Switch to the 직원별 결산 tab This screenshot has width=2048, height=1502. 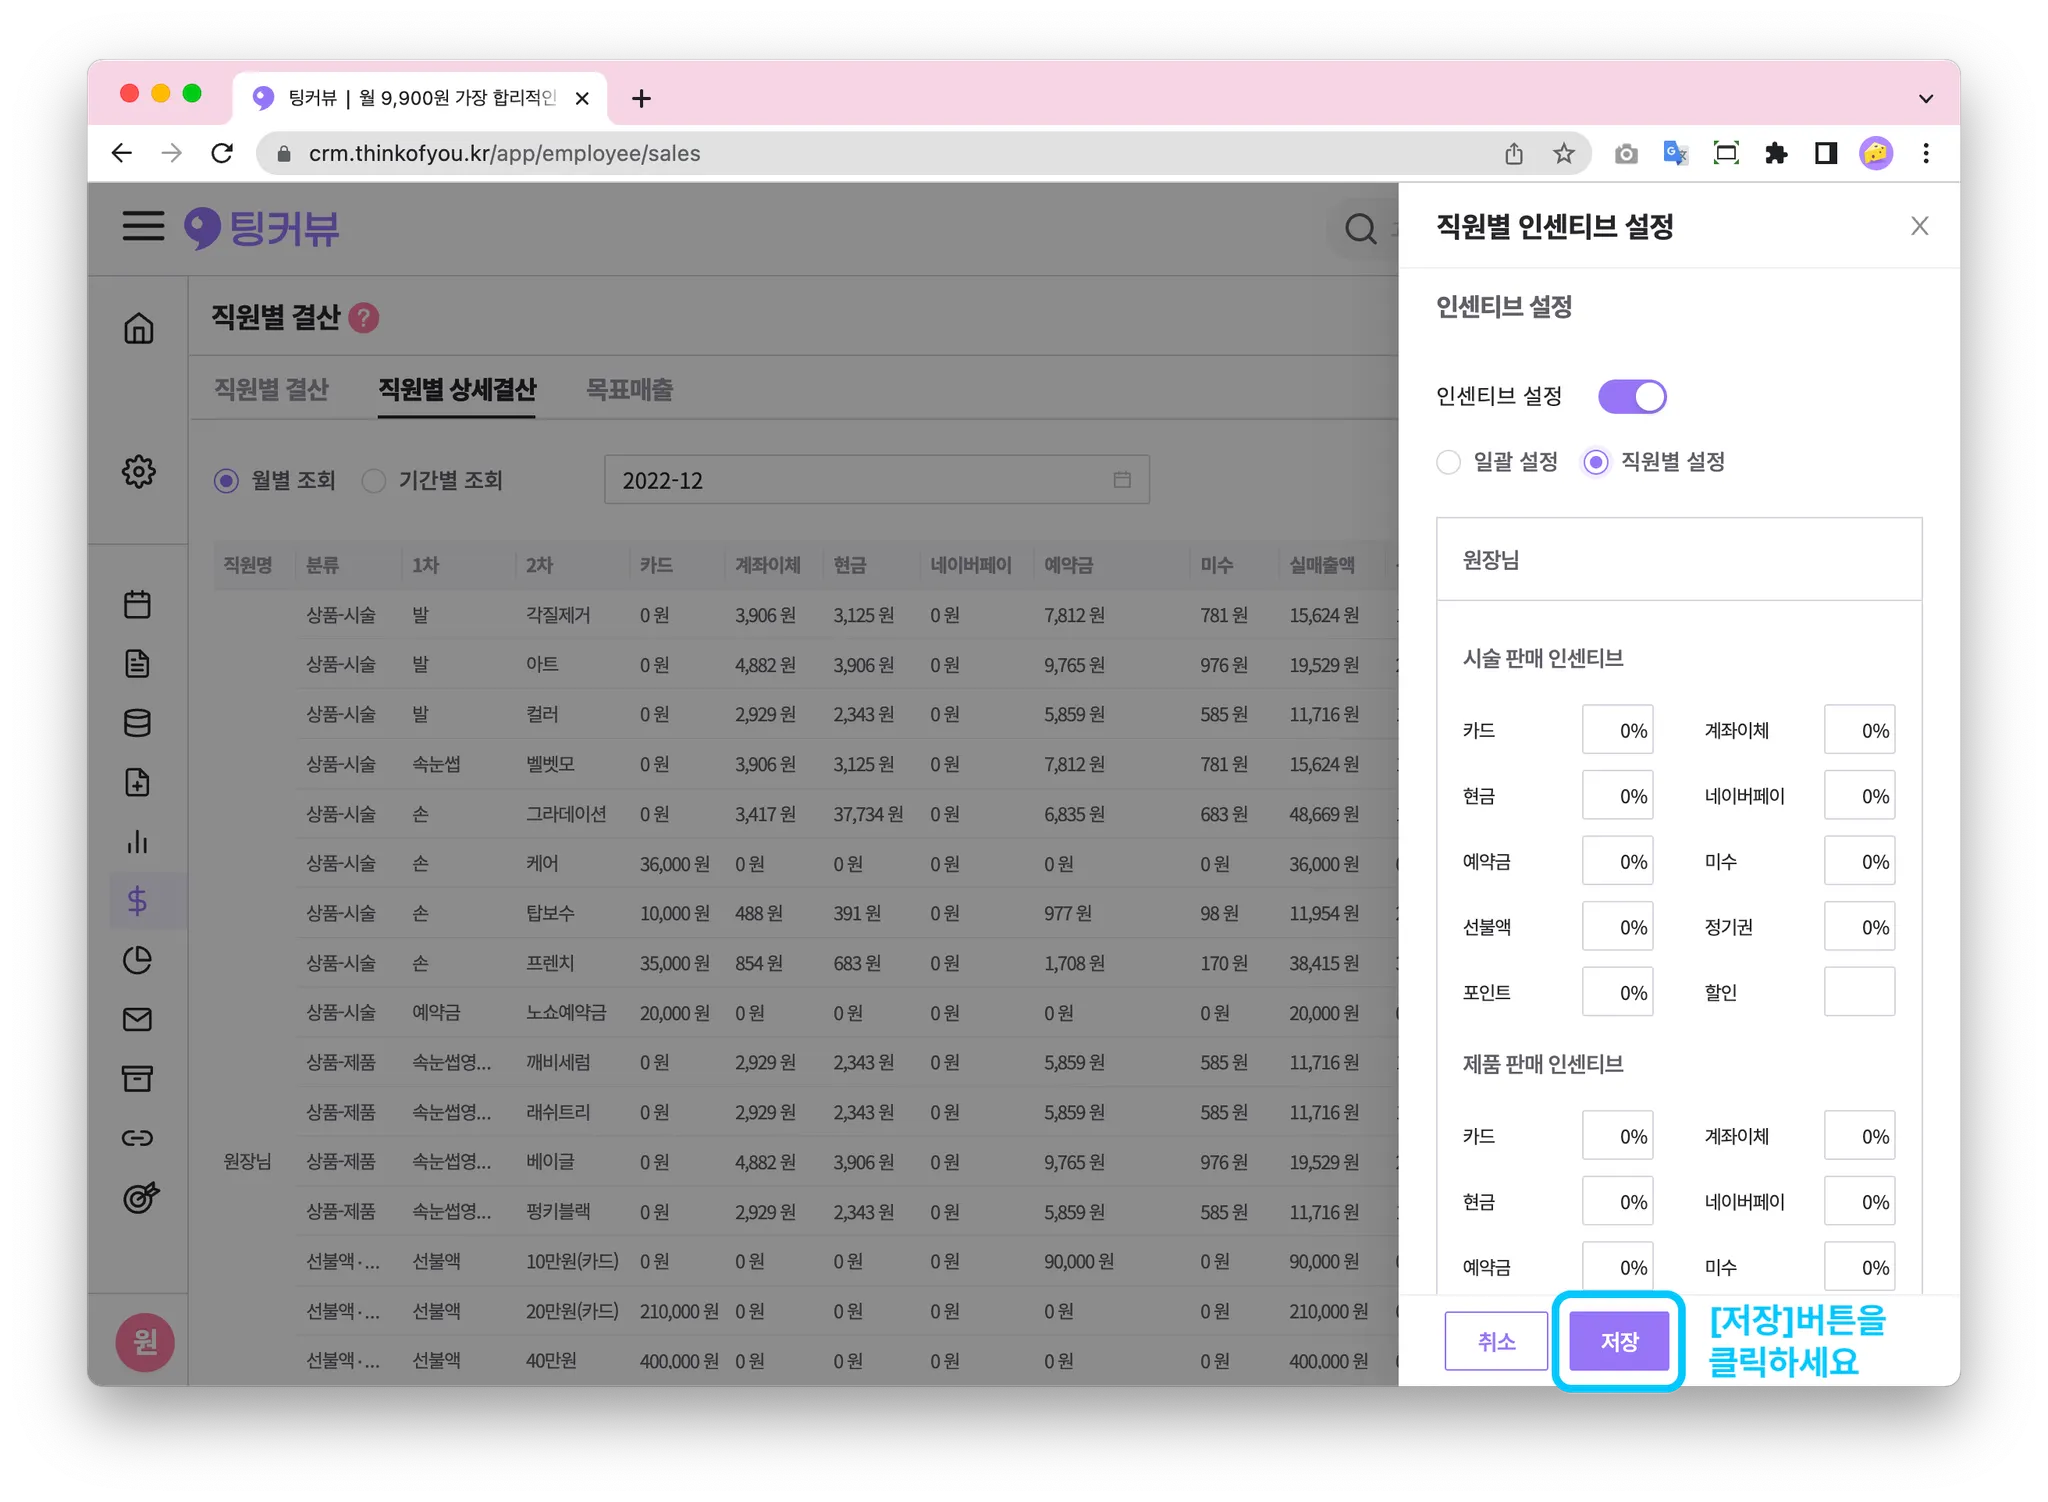click(271, 389)
